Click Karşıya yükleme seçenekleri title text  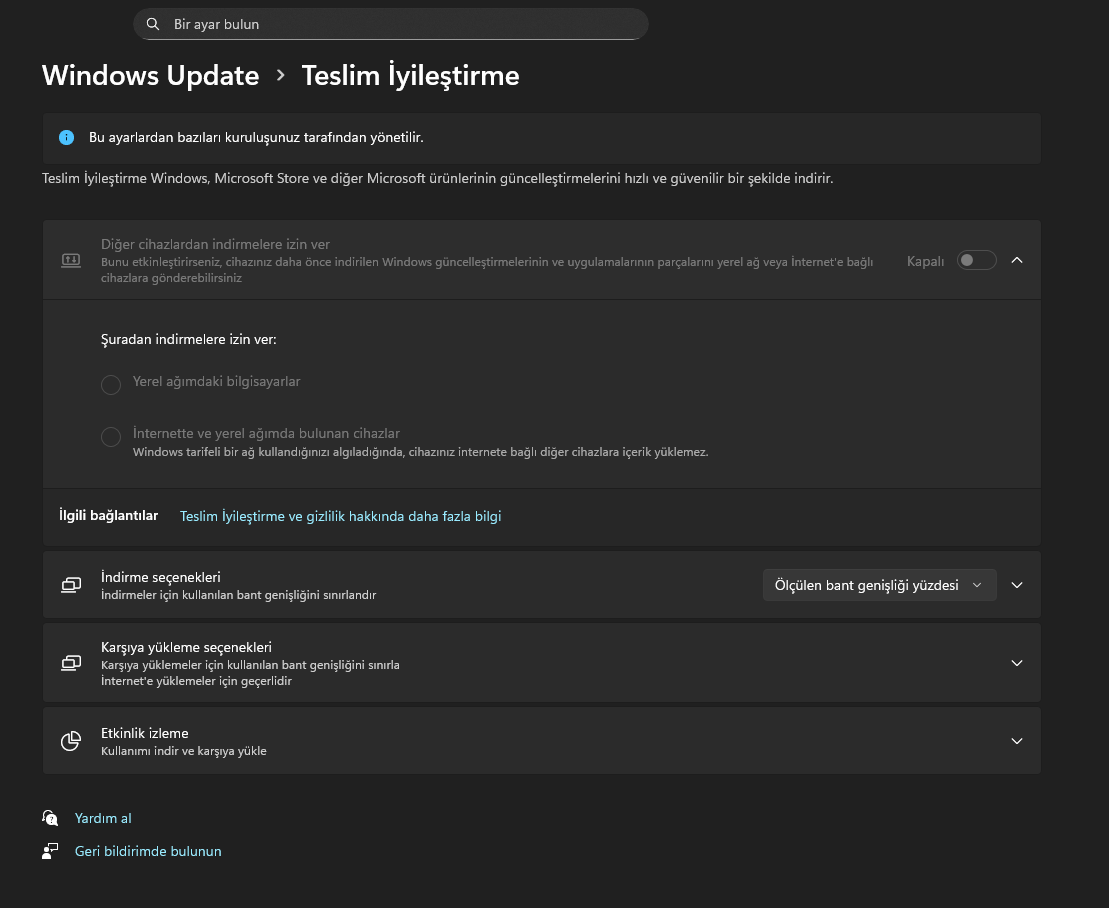186,647
